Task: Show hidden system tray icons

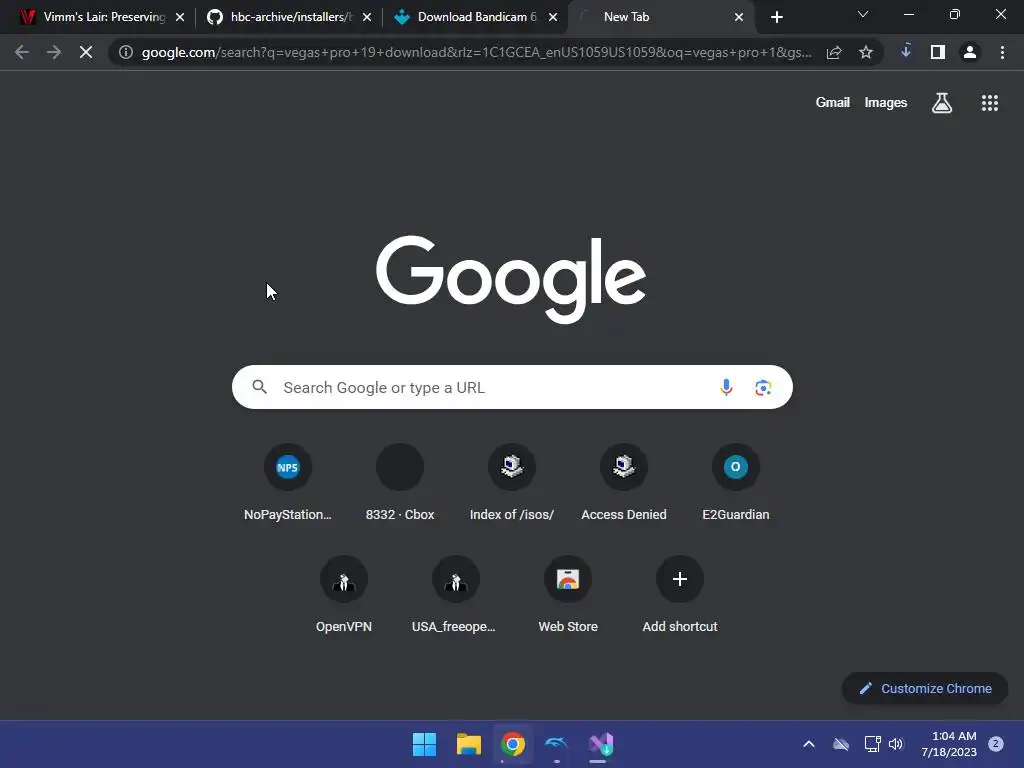Action: [808, 744]
